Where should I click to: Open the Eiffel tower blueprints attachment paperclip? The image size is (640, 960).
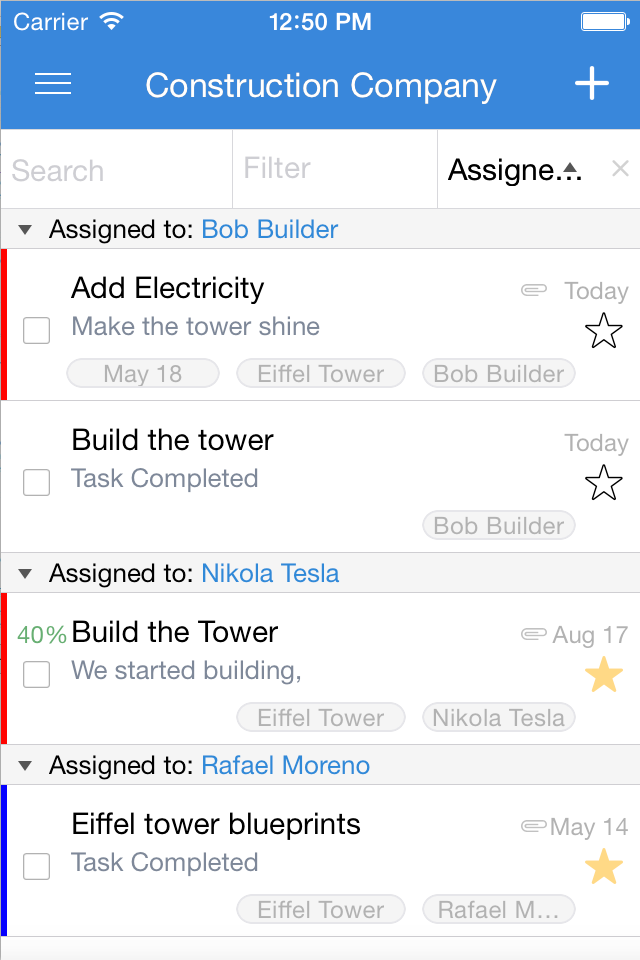(535, 826)
